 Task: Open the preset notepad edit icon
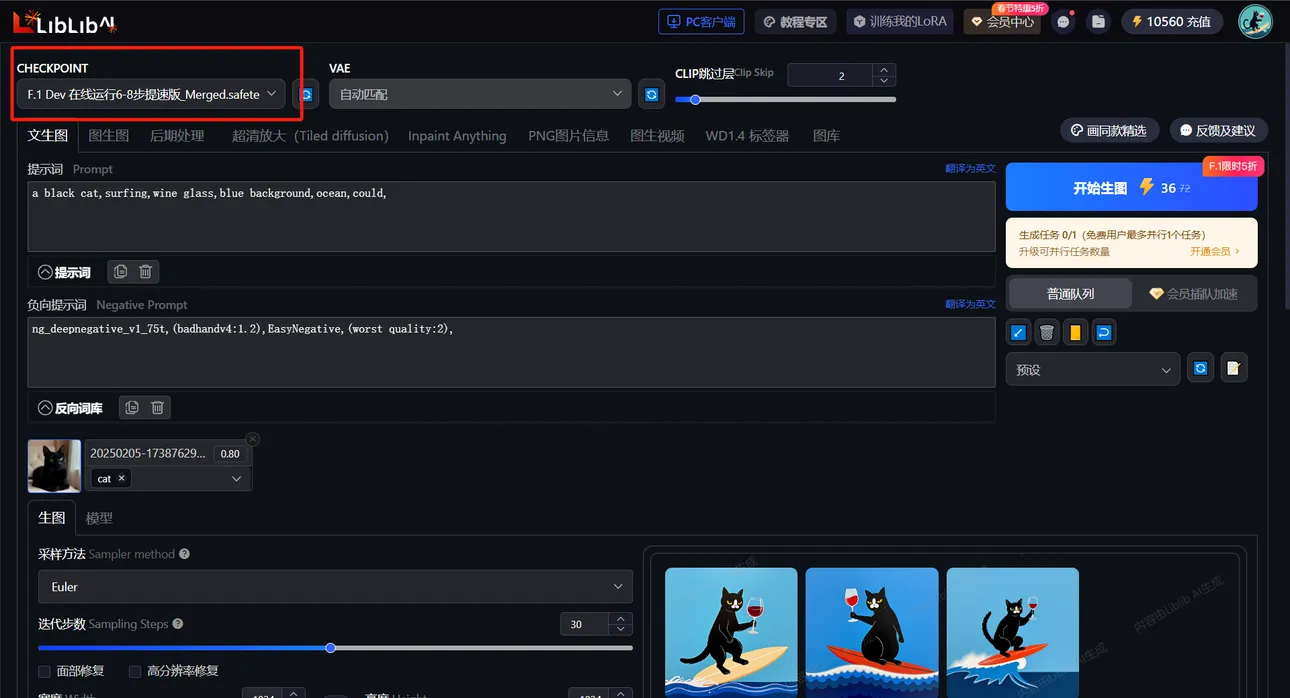coord(1234,369)
